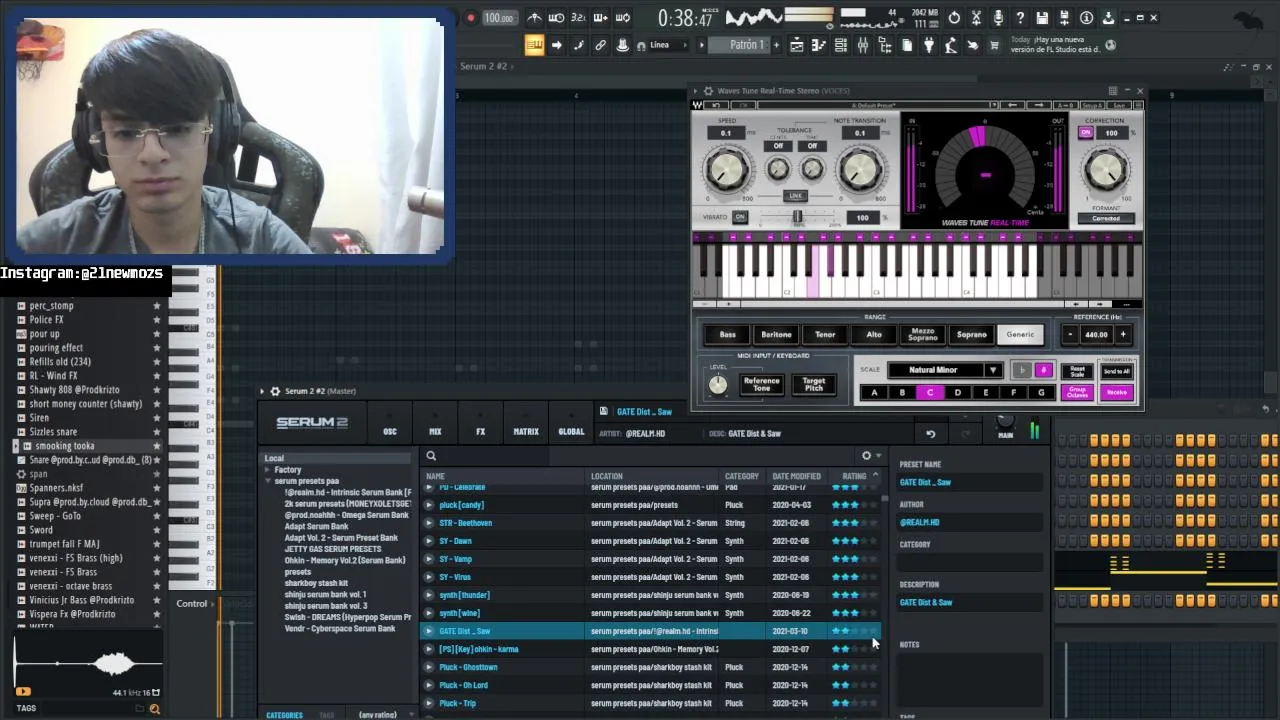Click the Waves Tune undo button

pyautogui.click(x=715, y=105)
